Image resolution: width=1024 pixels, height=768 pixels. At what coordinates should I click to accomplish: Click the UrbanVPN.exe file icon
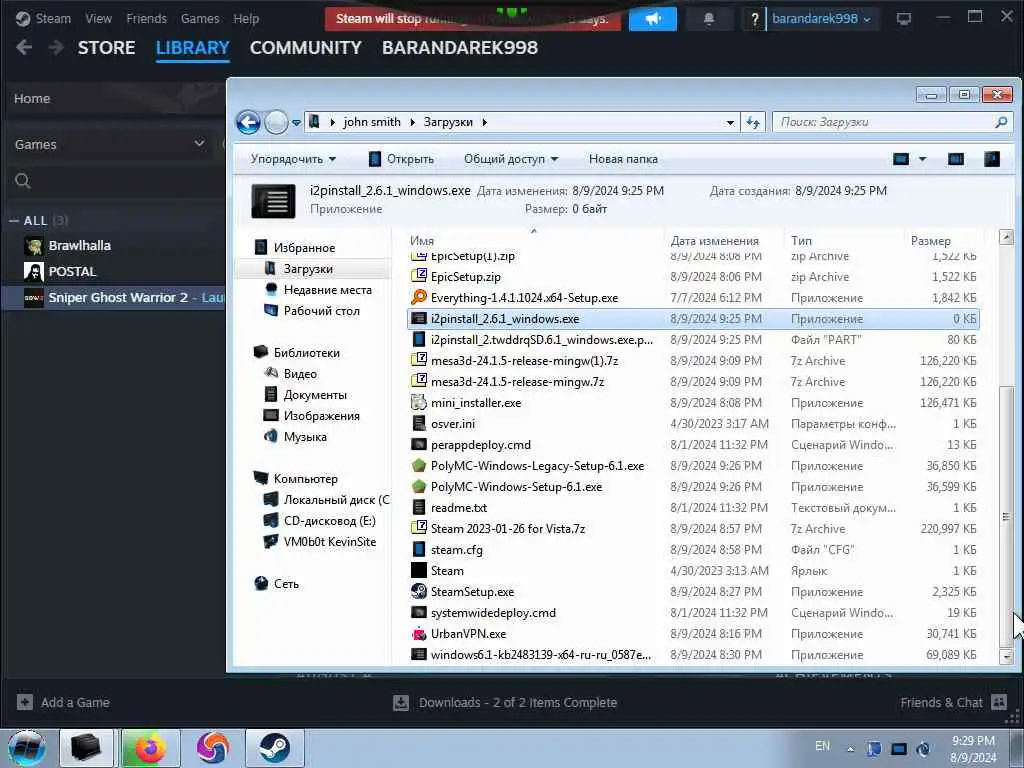pos(419,633)
